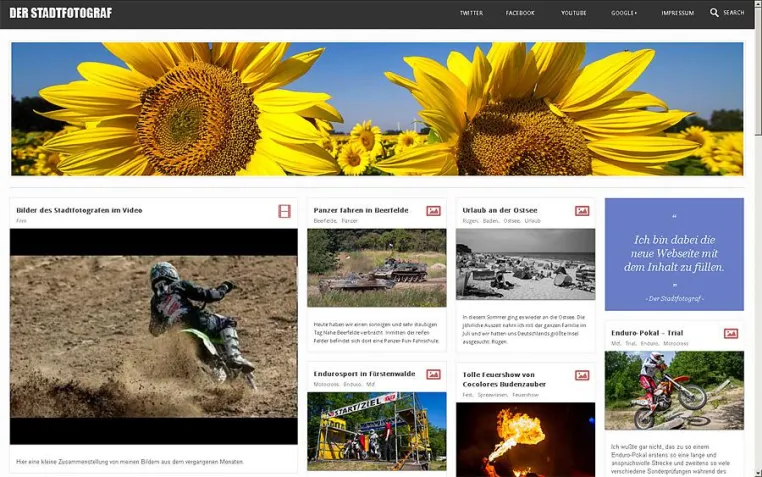
Task: Click the scrollbar down arrow
Action: 758,473
